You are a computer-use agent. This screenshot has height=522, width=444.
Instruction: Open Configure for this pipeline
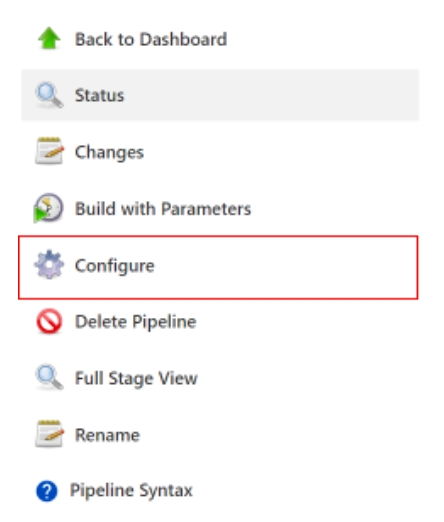point(115,266)
